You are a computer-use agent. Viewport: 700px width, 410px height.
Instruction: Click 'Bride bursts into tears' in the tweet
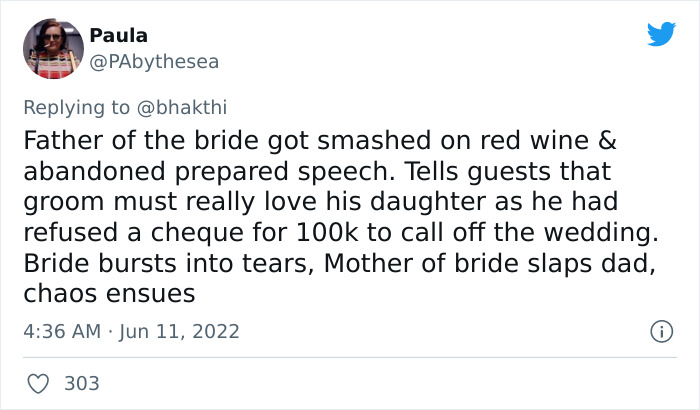(153, 262)
